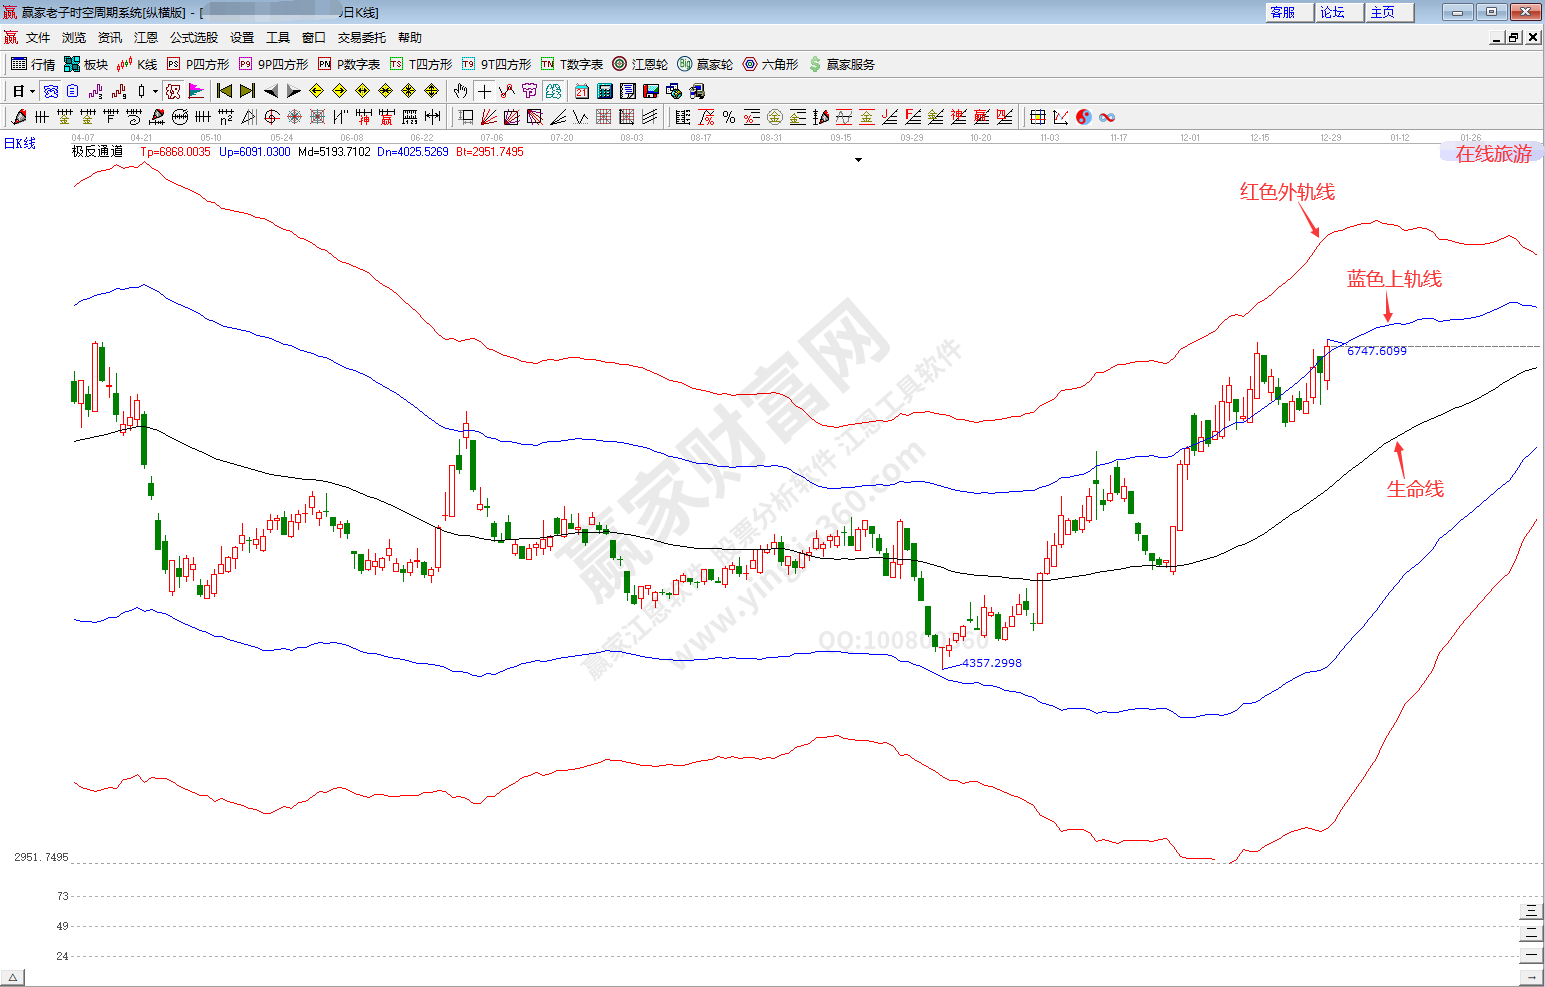Click the blue infinity loop icon
Image resolution: width=1545 pixels, height=987 pixels.
[x=1107, y=117]
